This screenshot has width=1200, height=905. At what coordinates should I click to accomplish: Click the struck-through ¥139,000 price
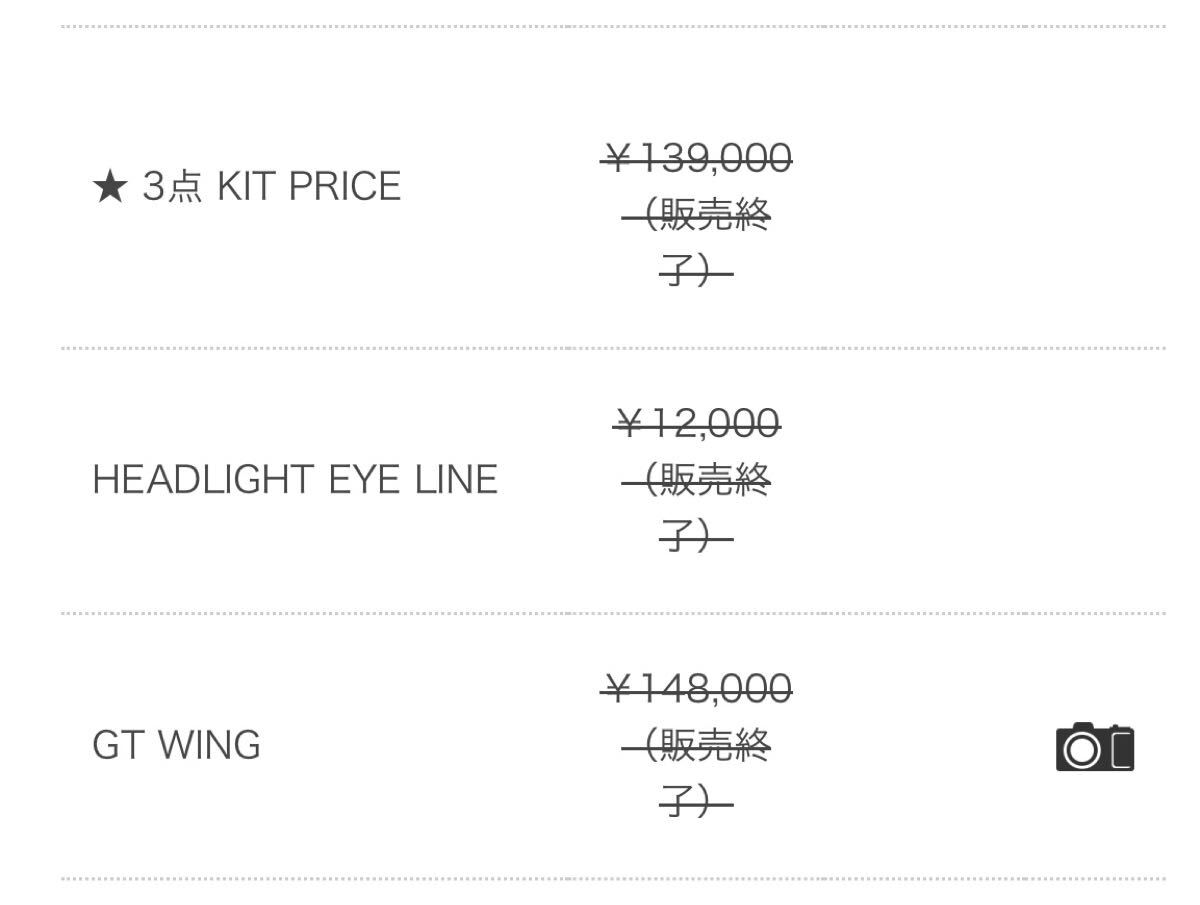(x=697, y=158)
